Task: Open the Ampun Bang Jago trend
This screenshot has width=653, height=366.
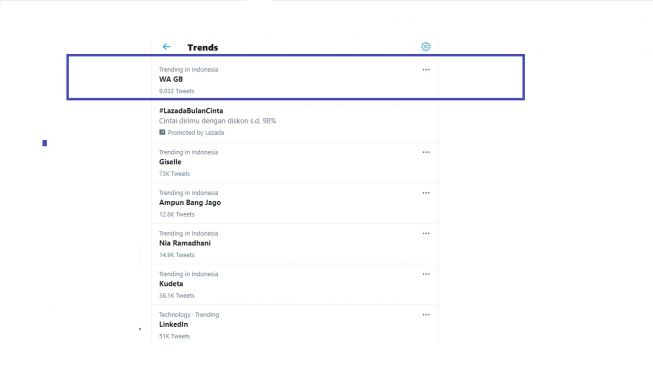Action: pos(189,203)
